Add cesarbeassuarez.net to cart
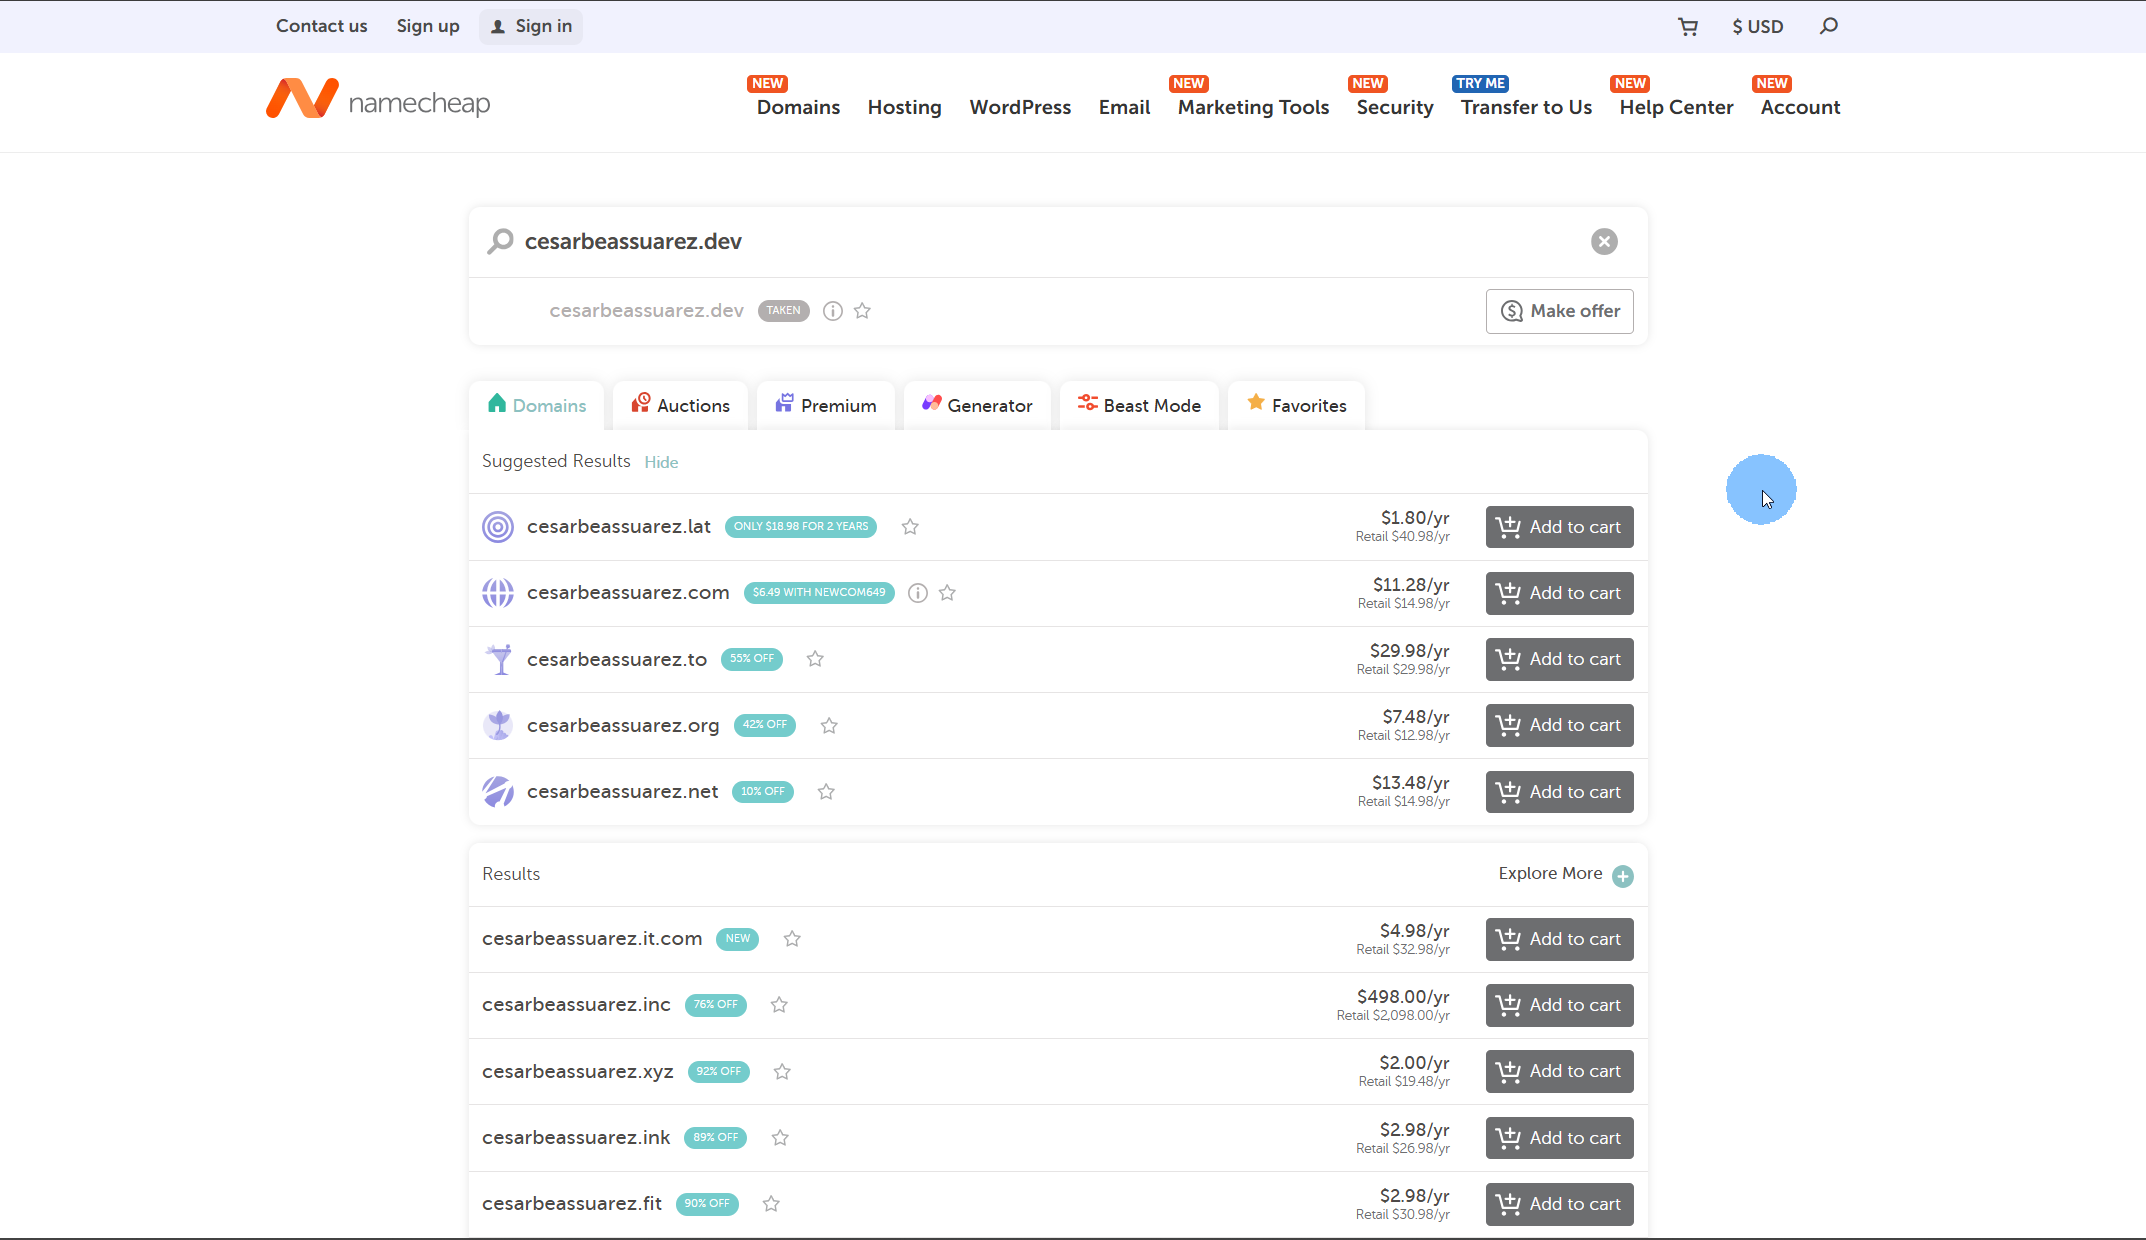This screenshot has height=1240, width=2146. click(x=1558, y=791)
